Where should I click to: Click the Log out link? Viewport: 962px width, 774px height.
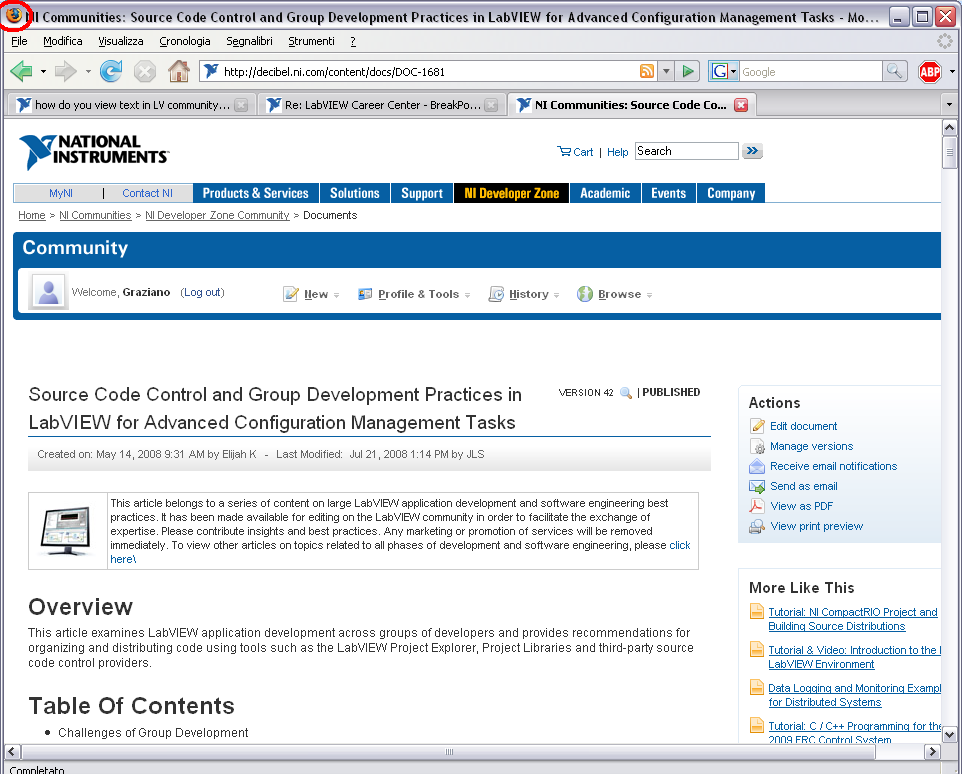202,293
